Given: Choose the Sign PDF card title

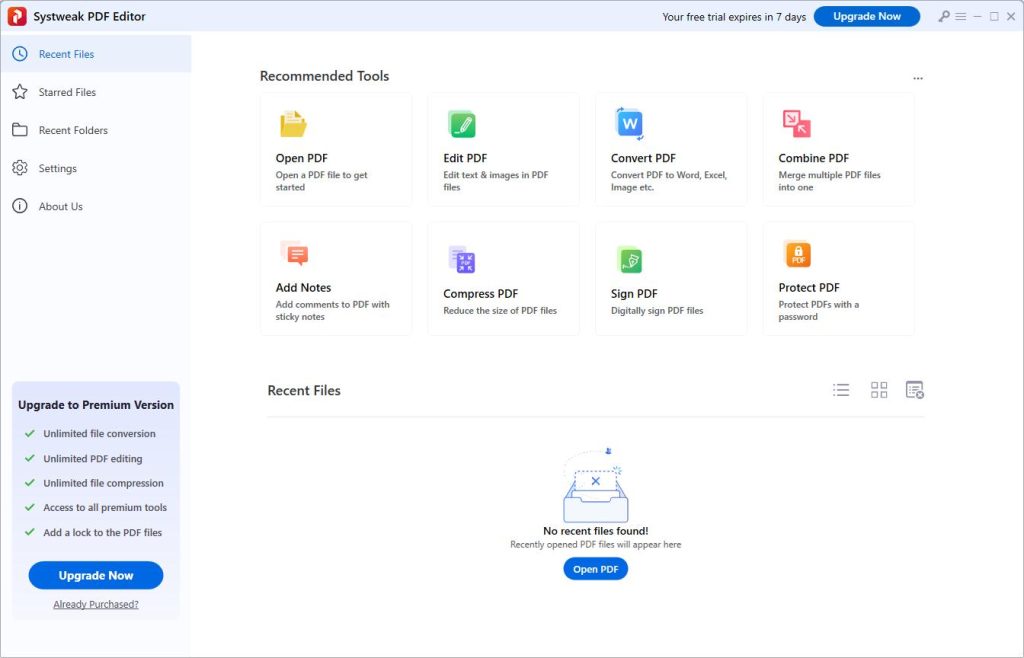Looking at the screenshot, I should click(634, 294).
